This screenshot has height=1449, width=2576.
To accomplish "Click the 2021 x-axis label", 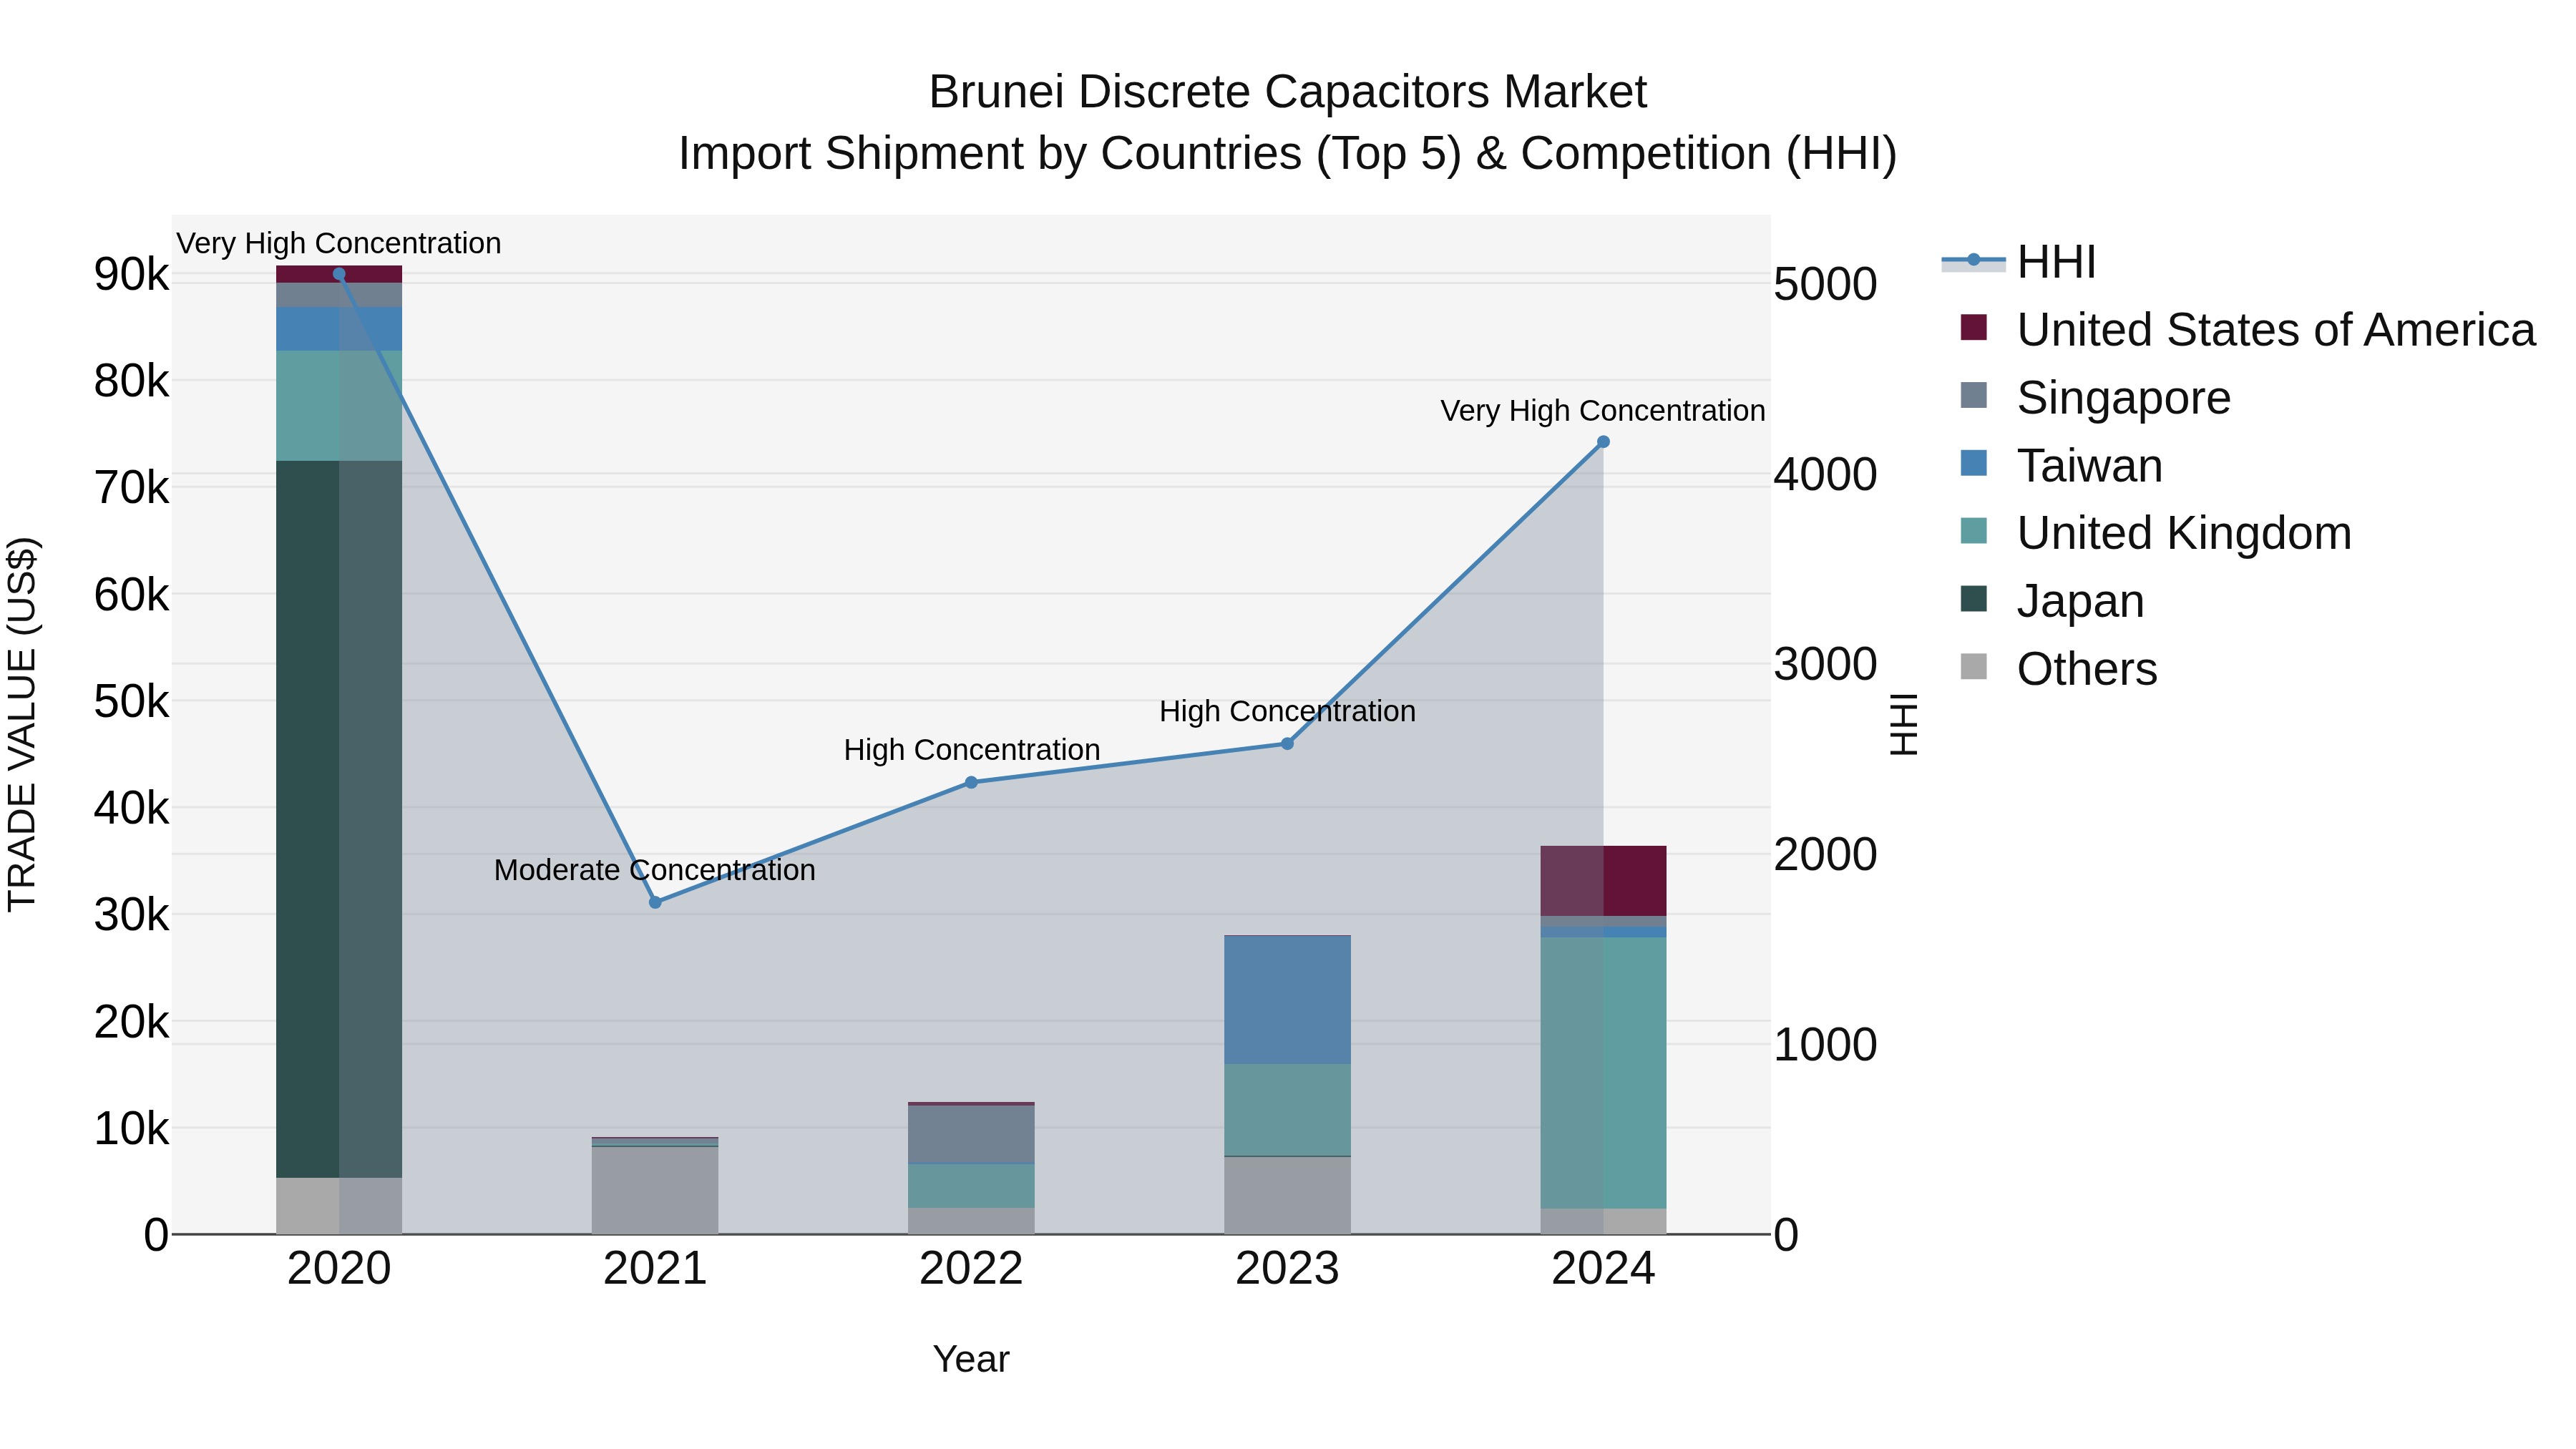I will pos(655,1269).
